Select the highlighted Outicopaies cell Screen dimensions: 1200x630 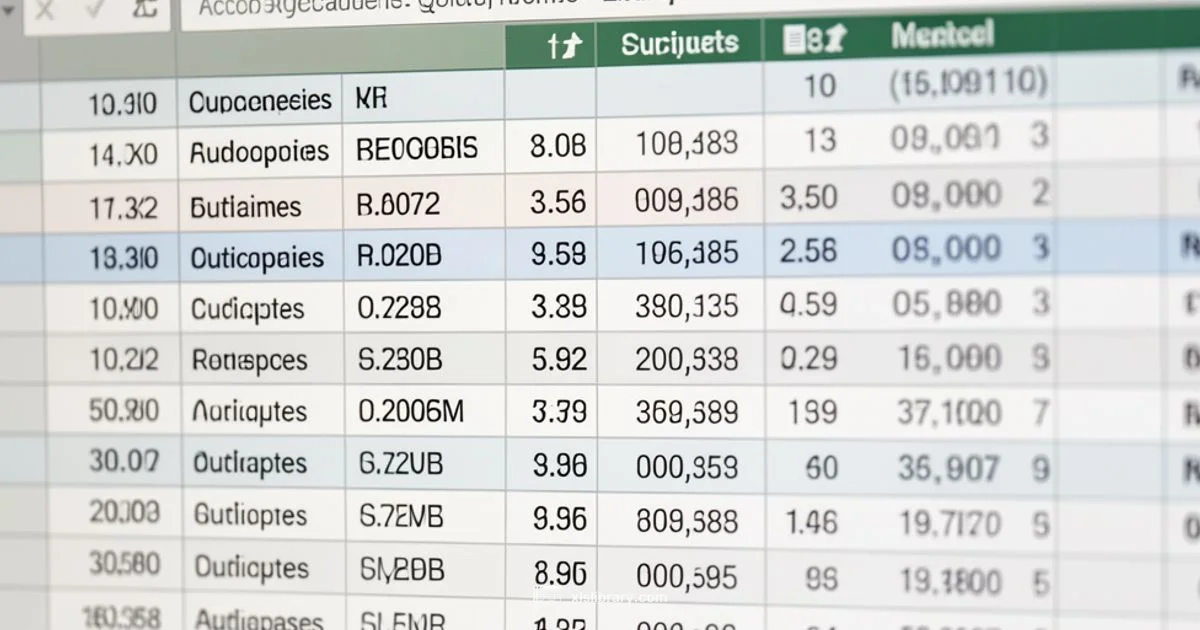[x=258, y=258]
